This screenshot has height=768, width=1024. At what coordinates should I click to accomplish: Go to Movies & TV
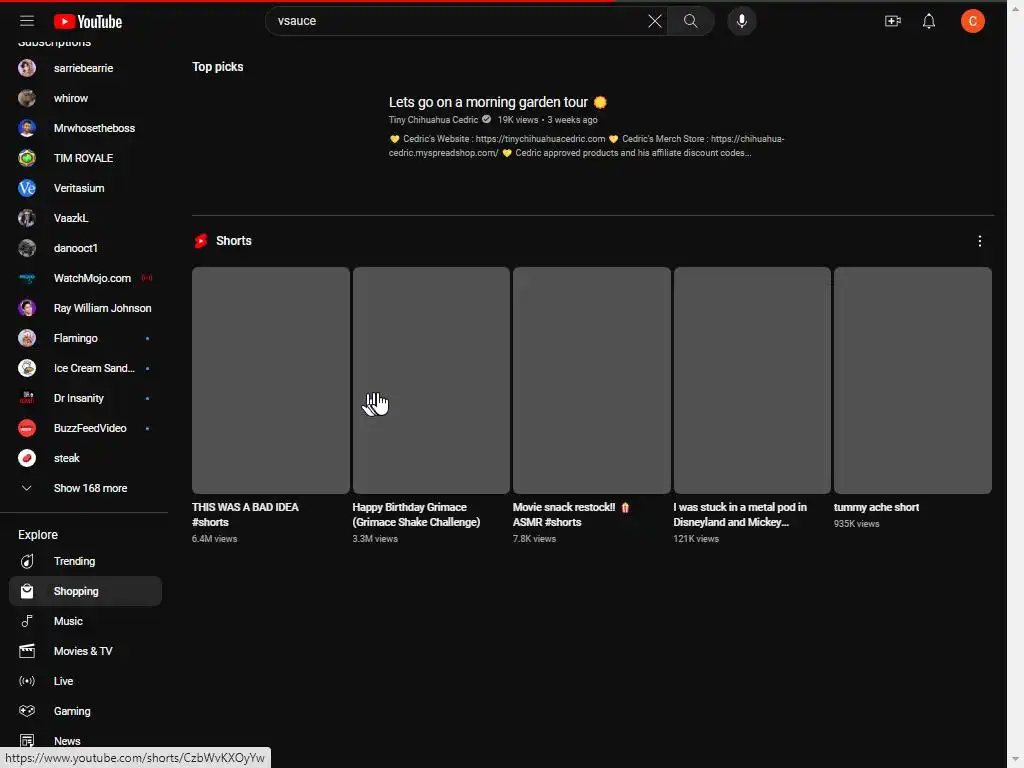coord(85,651)
